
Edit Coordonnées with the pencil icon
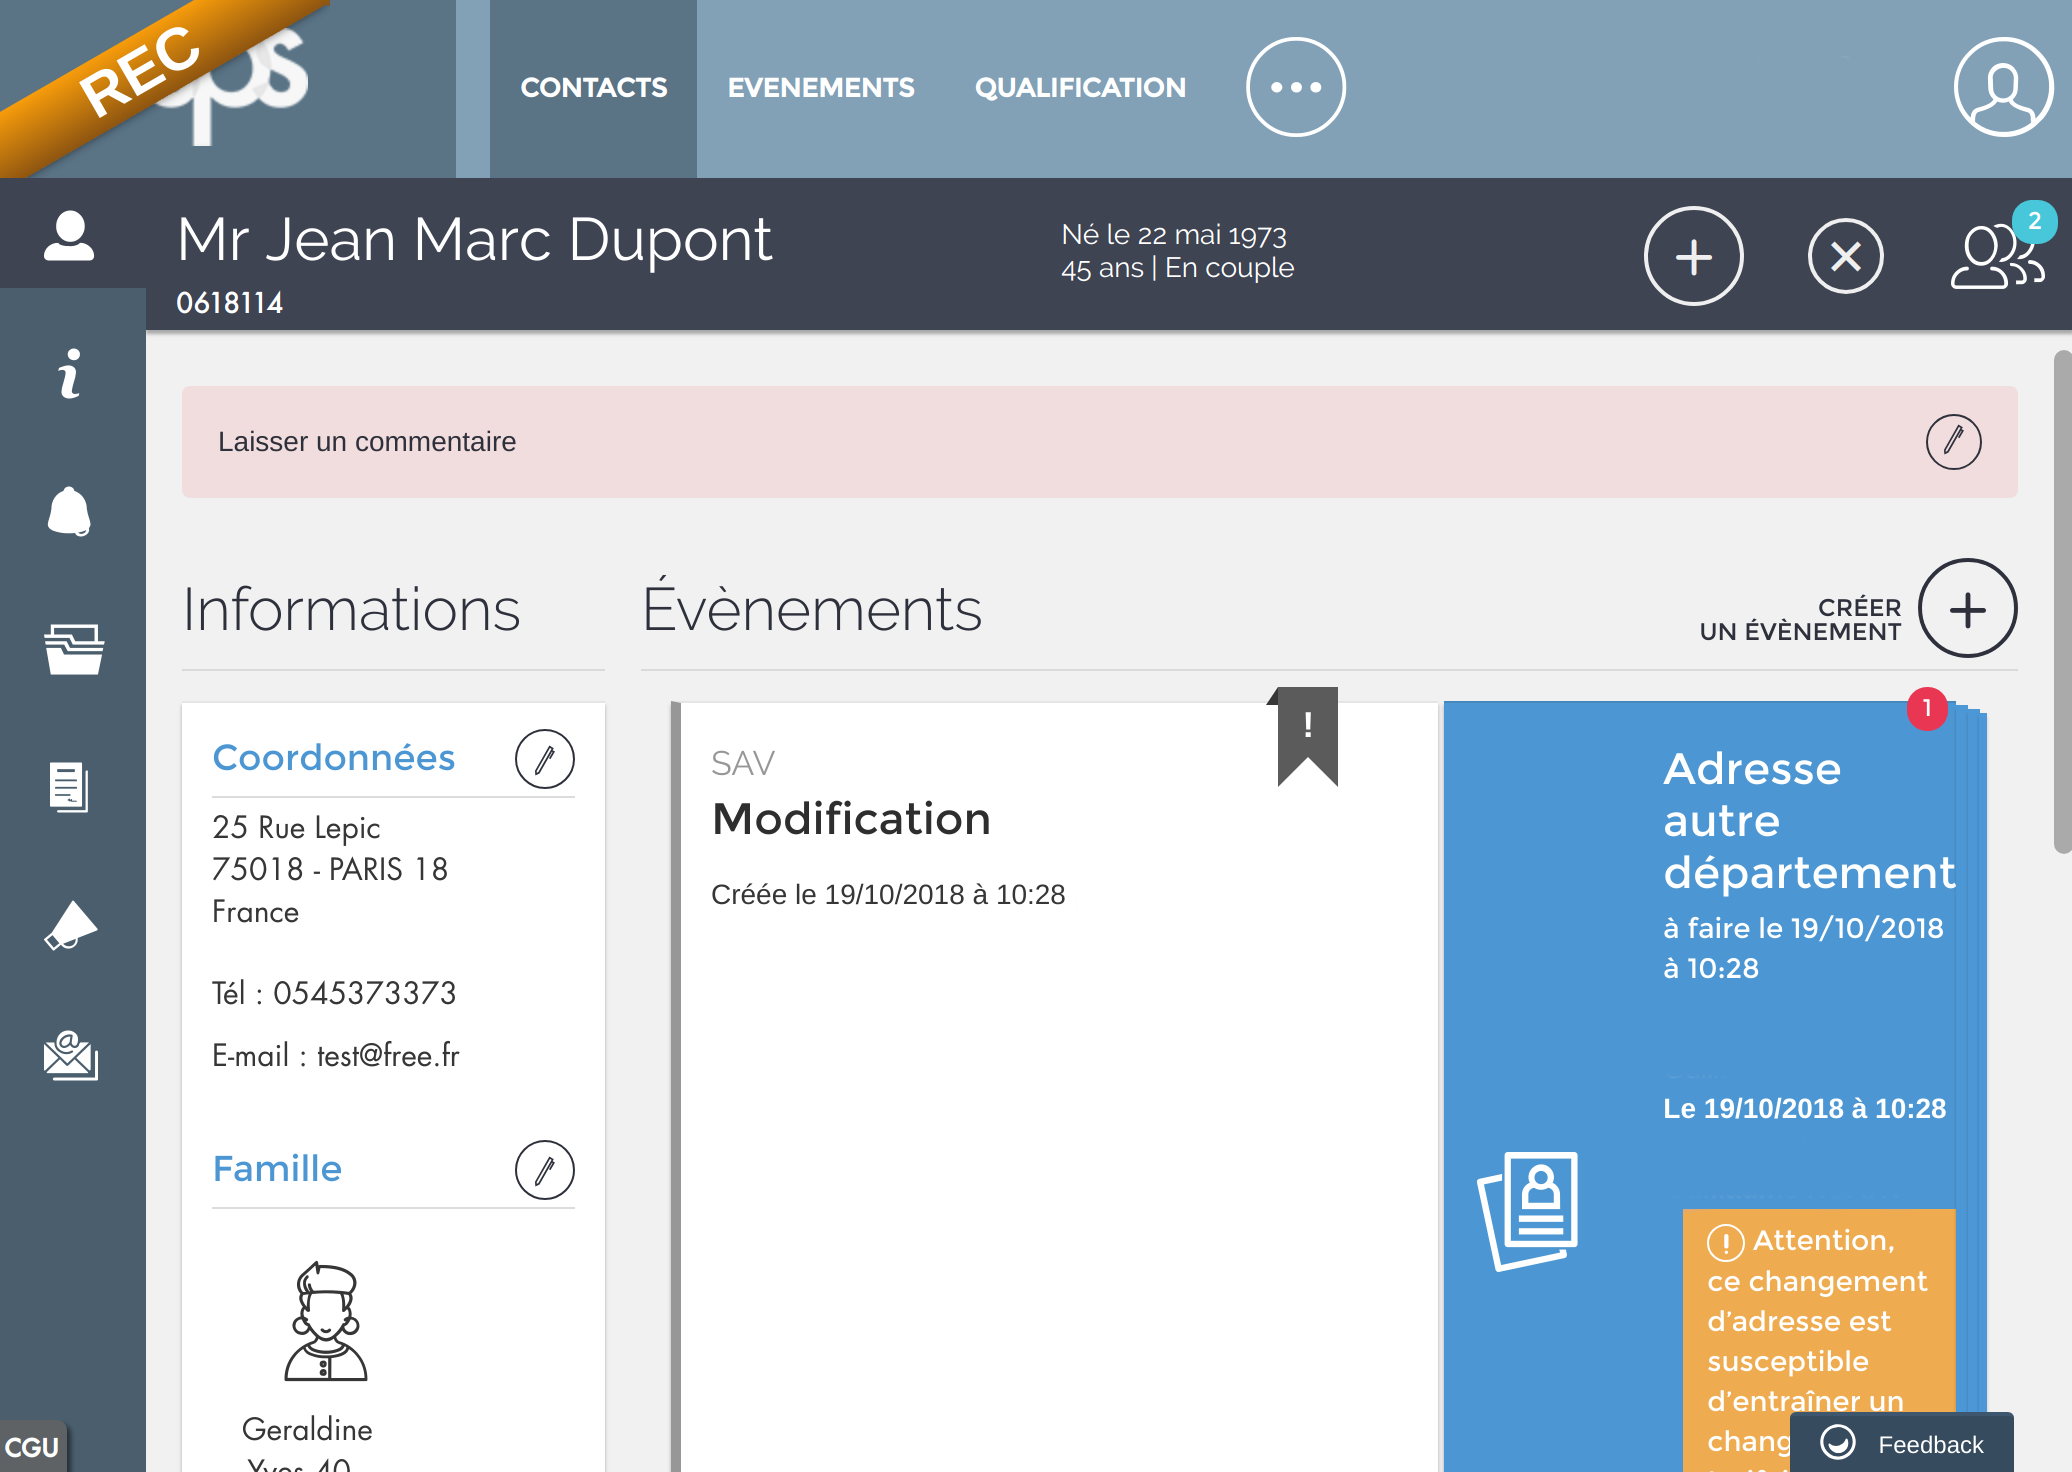[544, 760]
